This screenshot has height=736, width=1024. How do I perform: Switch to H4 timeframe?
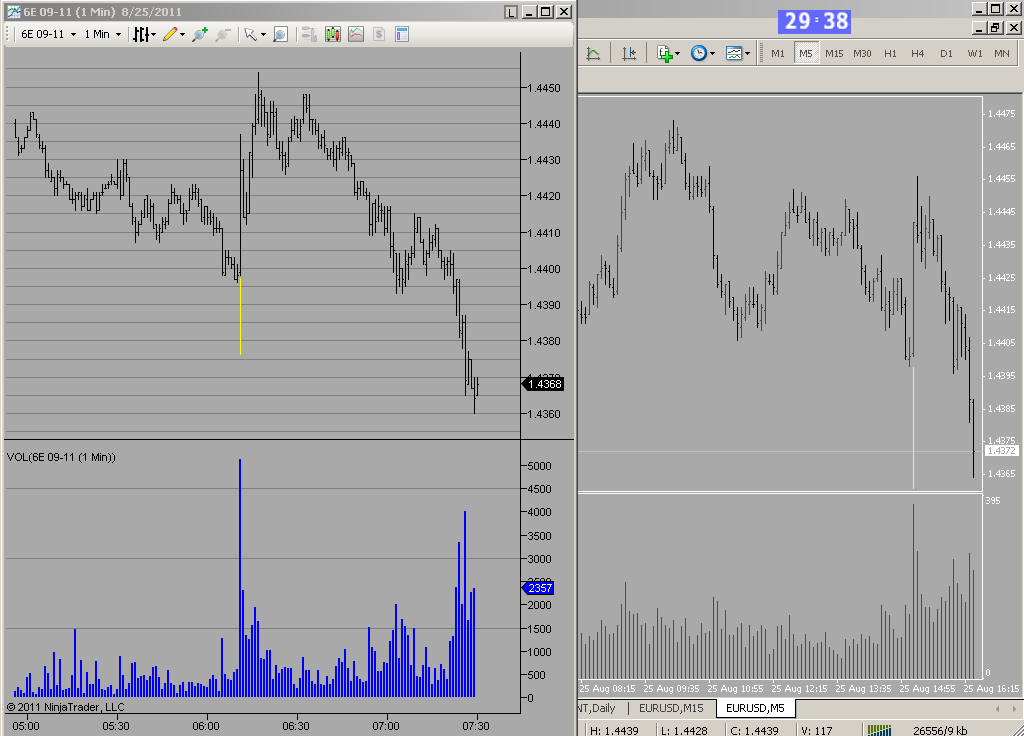pos(918,54)
